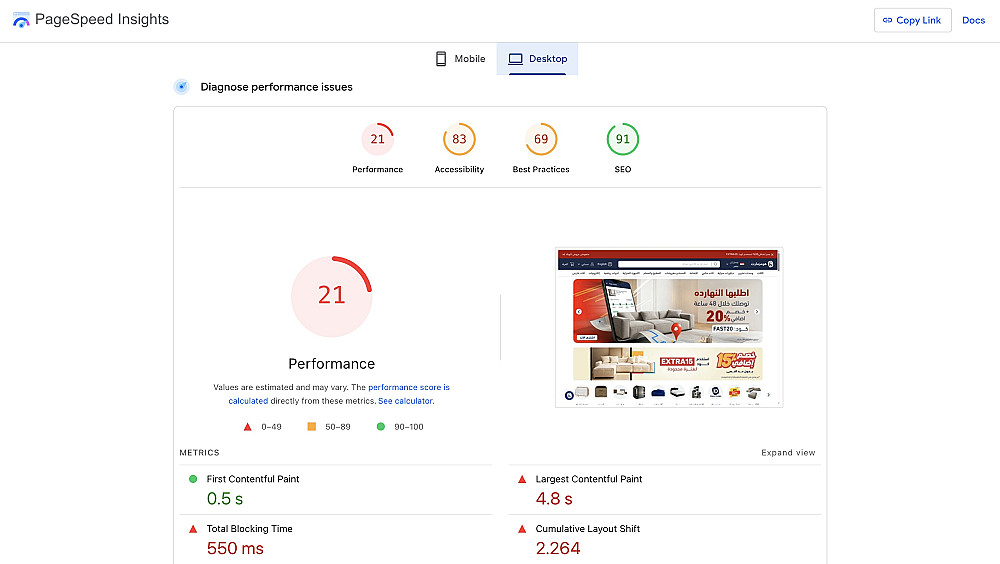The height and width of the screenshot is (564, 1000).
Task: Click red triangle beside Largest Contentful Paint
Action: click(522, 479)
